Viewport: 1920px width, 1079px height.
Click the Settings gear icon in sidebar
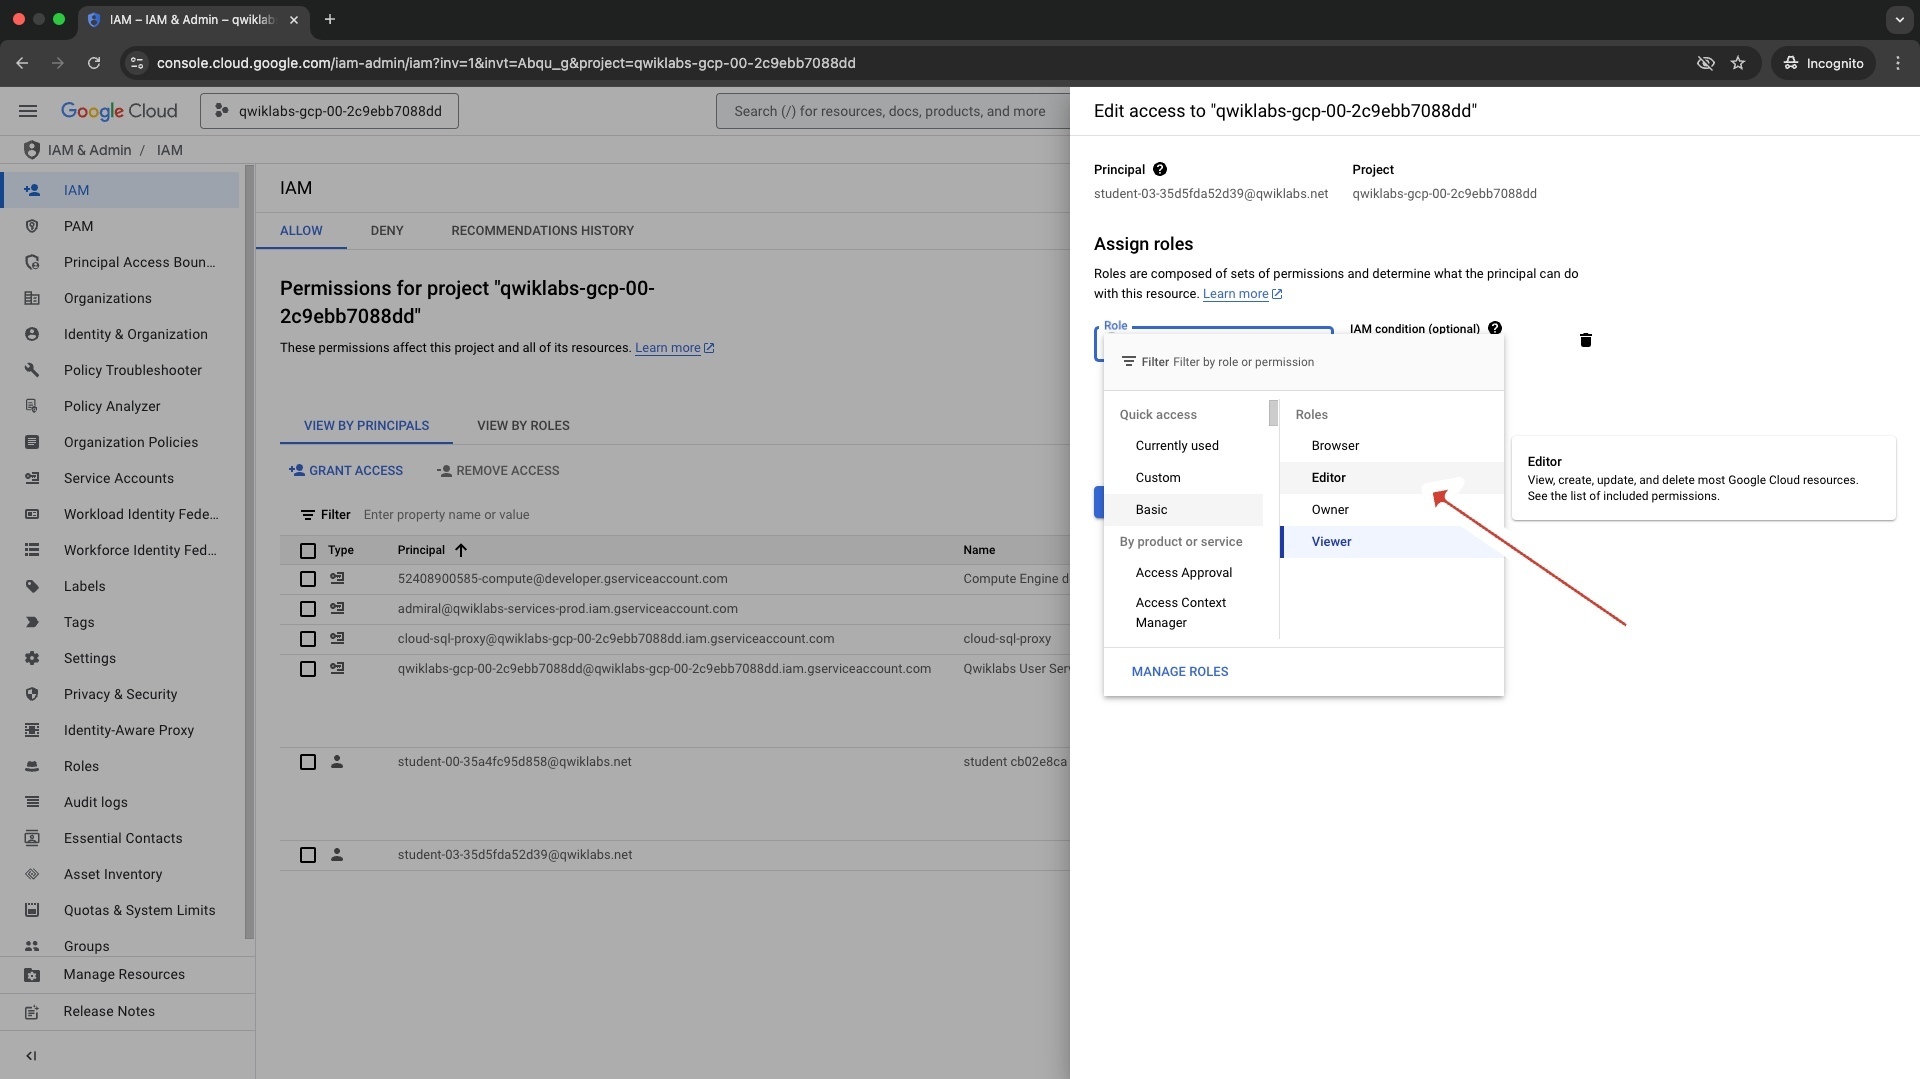(32, 658)
